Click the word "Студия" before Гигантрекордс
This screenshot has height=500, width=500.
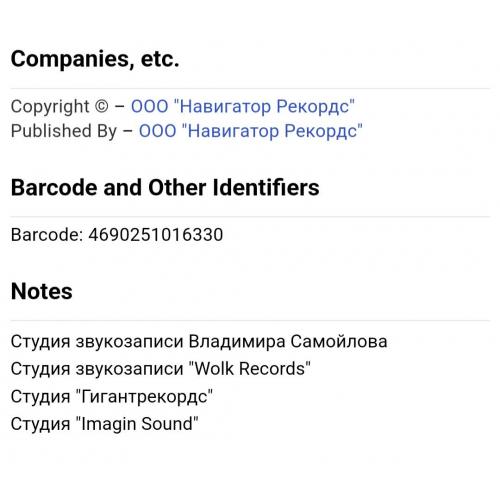40,397
